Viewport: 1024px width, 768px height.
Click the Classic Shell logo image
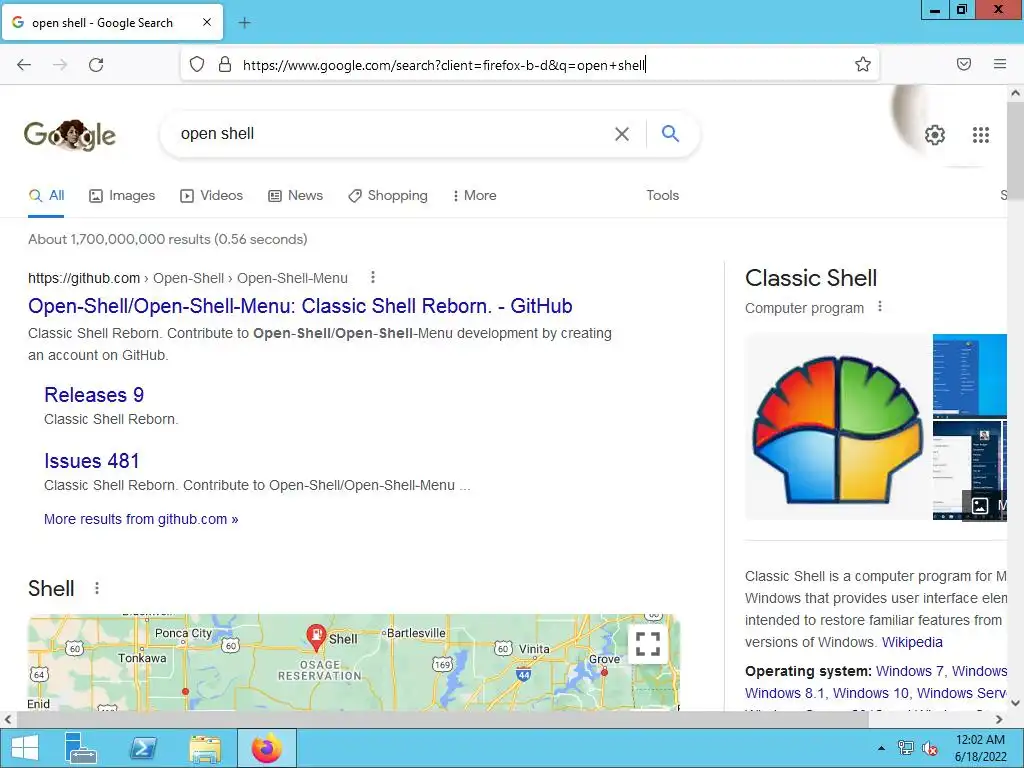(838, 427)
